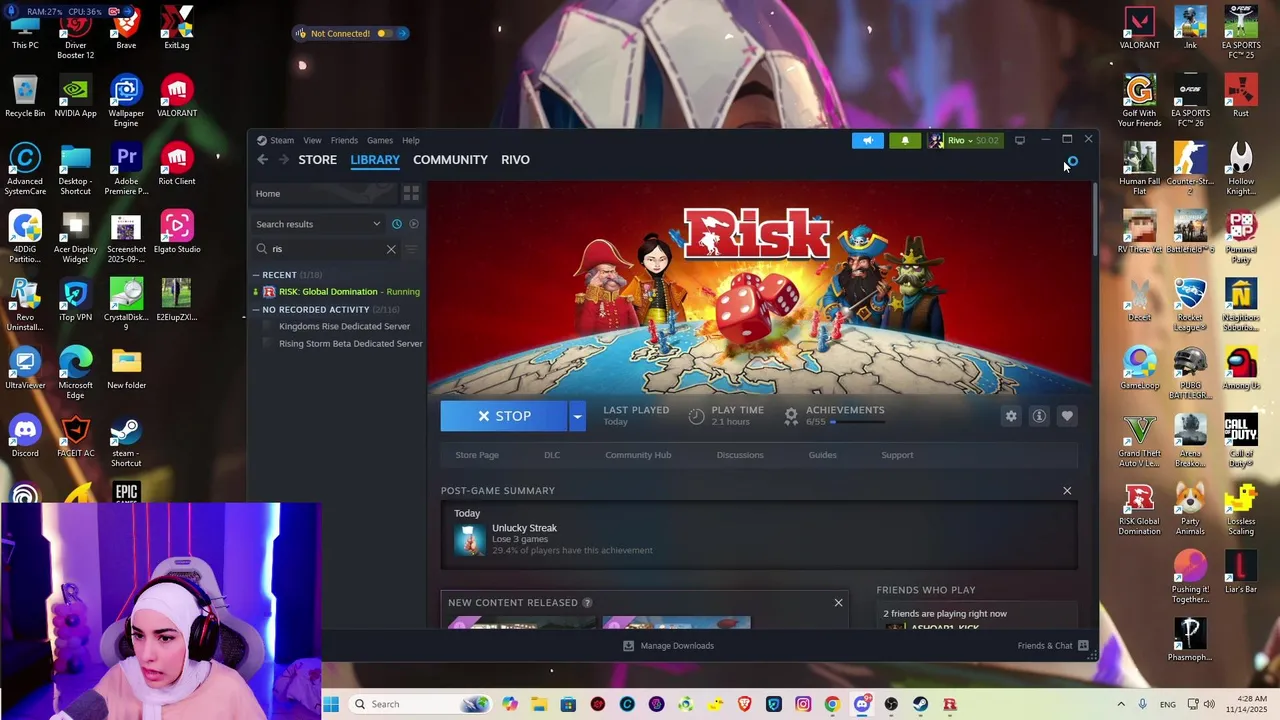Dismiss the Post-Game Summary section
Viewport: 1280px width, 720px height.
point(1067,491)
